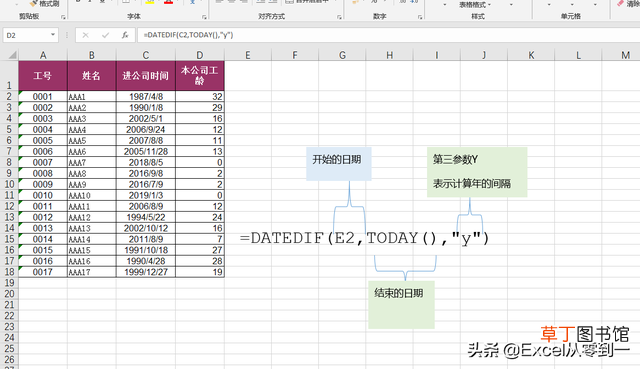
Task: Click the 本公司工龄 header cell
Action: click(200, 76)
